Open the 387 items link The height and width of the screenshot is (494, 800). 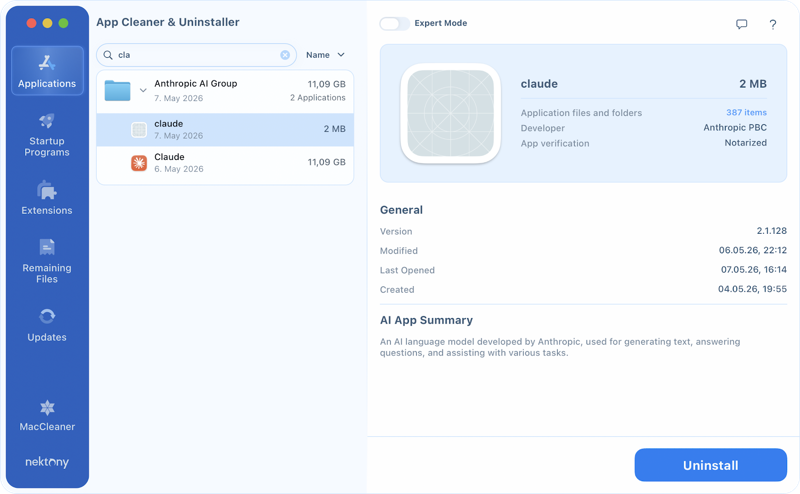pos(746,112)
